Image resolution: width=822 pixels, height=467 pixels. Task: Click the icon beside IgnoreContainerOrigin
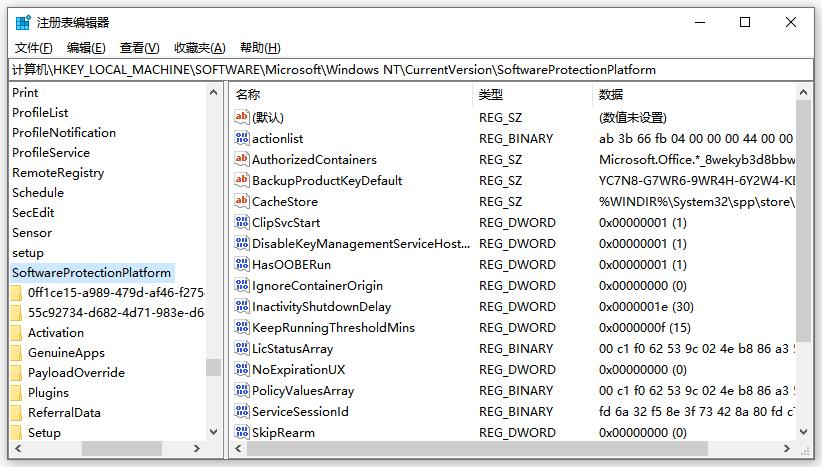241,285
